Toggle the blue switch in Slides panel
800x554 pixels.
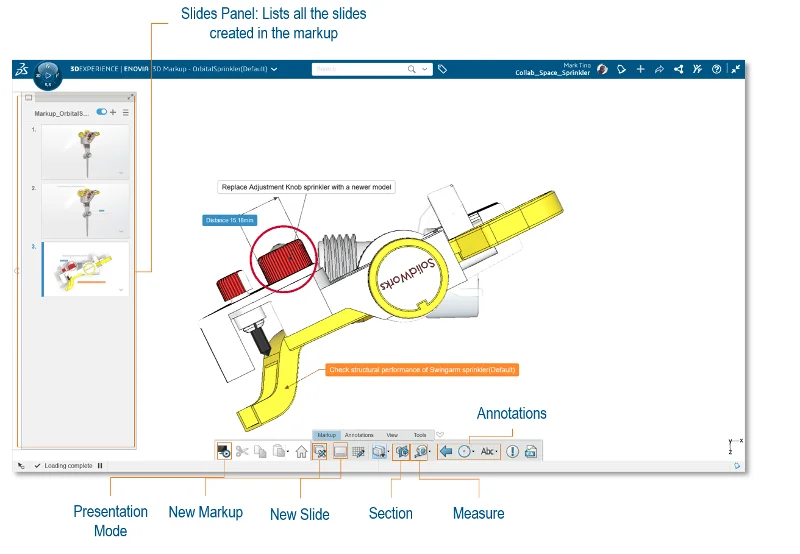[x=101, y=113]
